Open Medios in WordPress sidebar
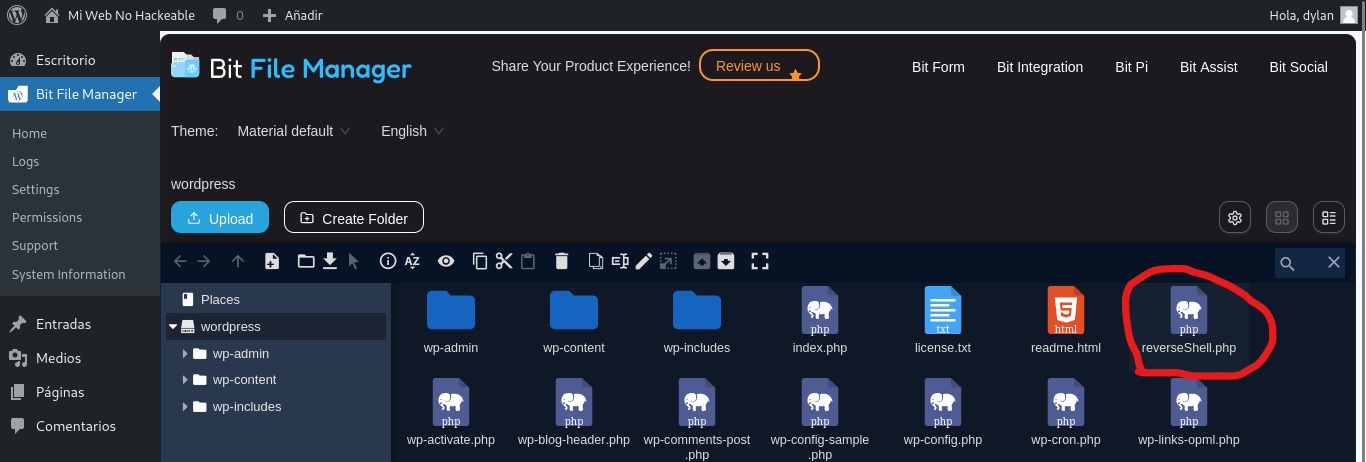1366x462 pixels. click(x=80, y=358)
